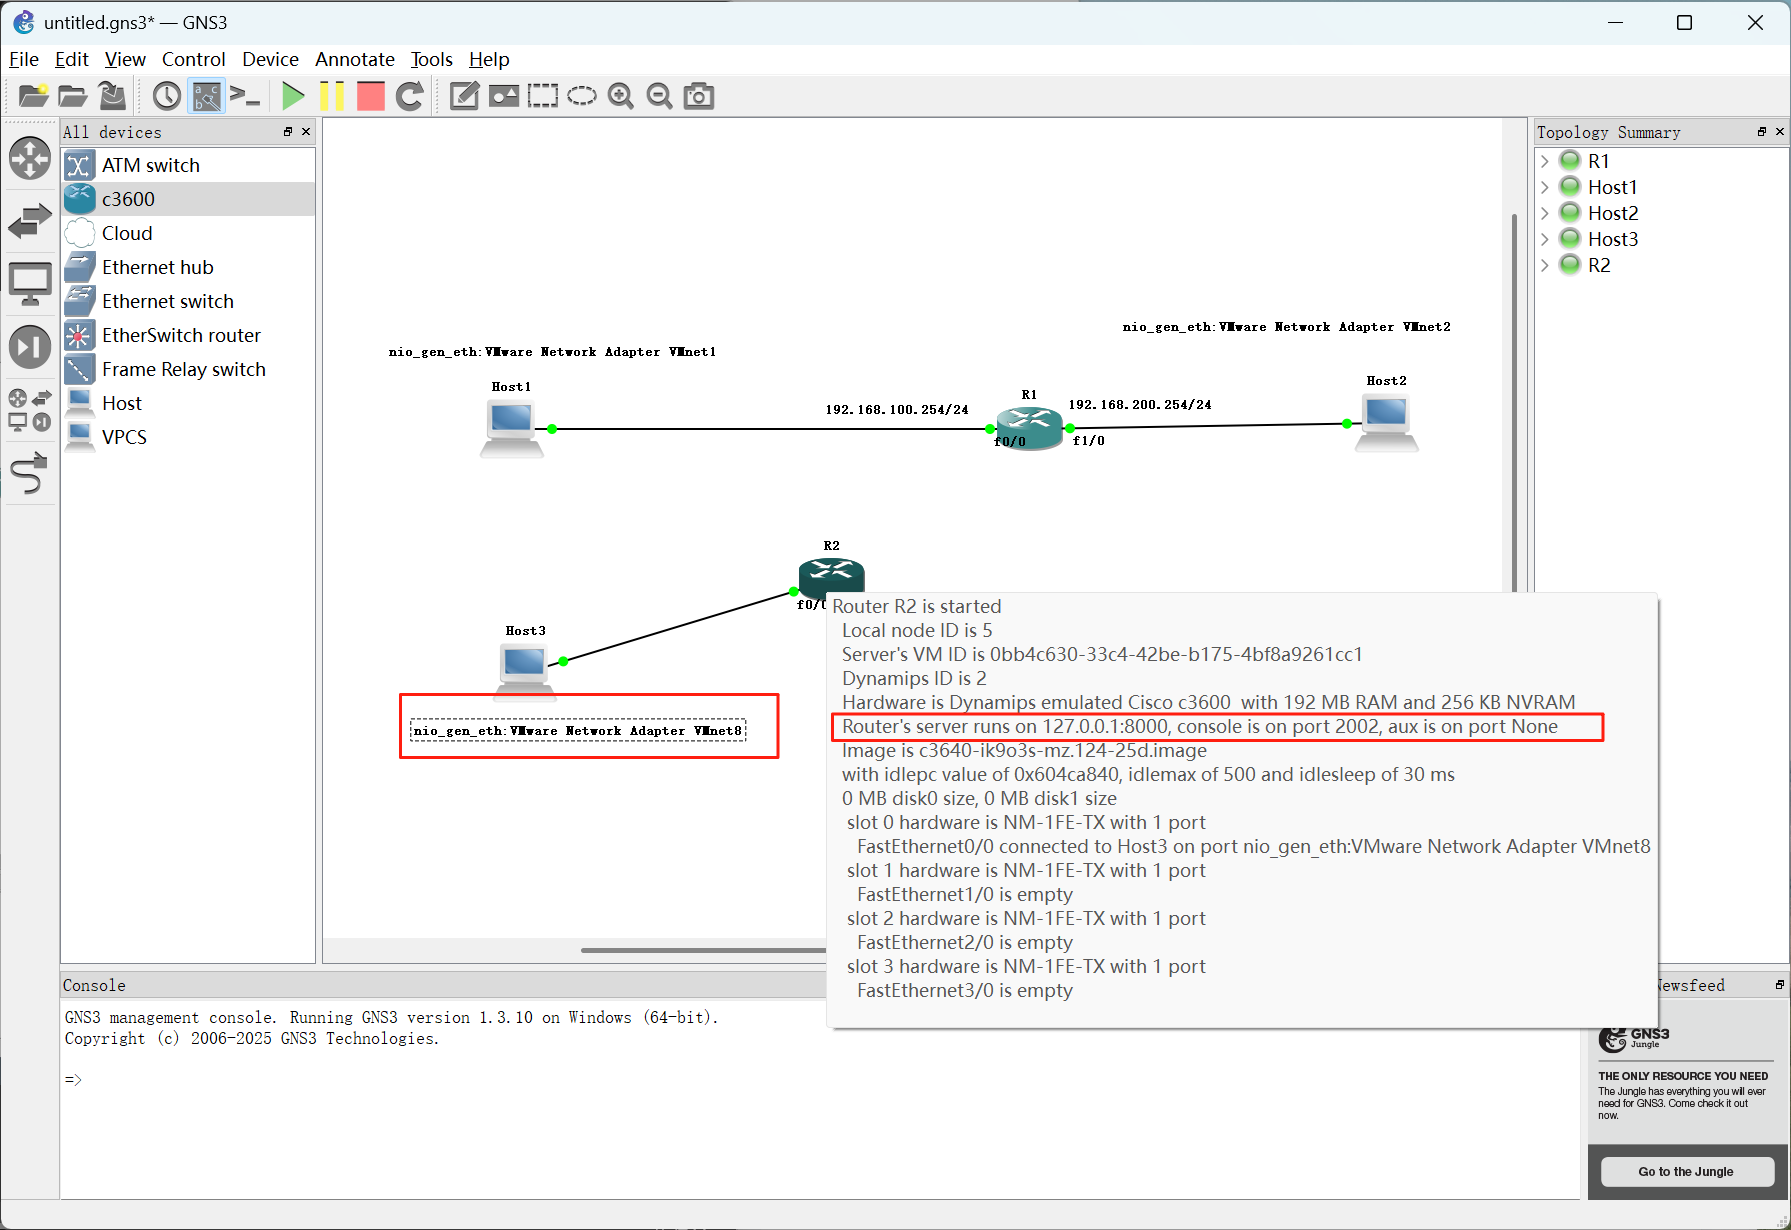
Task: Click the console command input prompt
Action: 74,1080
